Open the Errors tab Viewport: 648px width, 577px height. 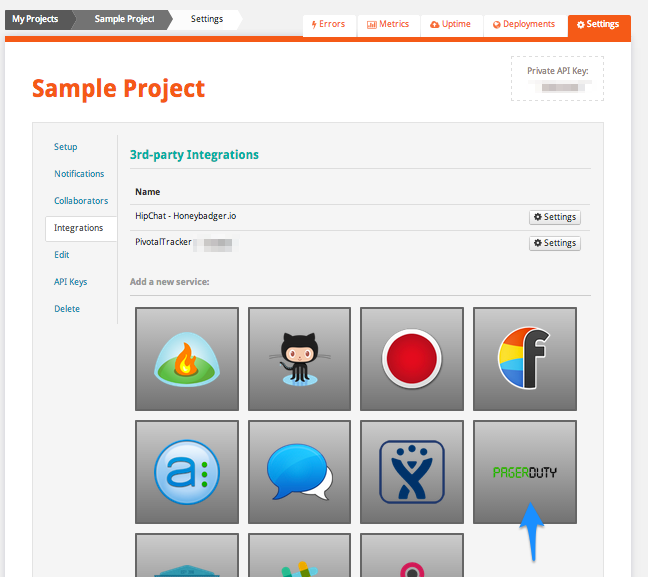click(x=329, y=24)
